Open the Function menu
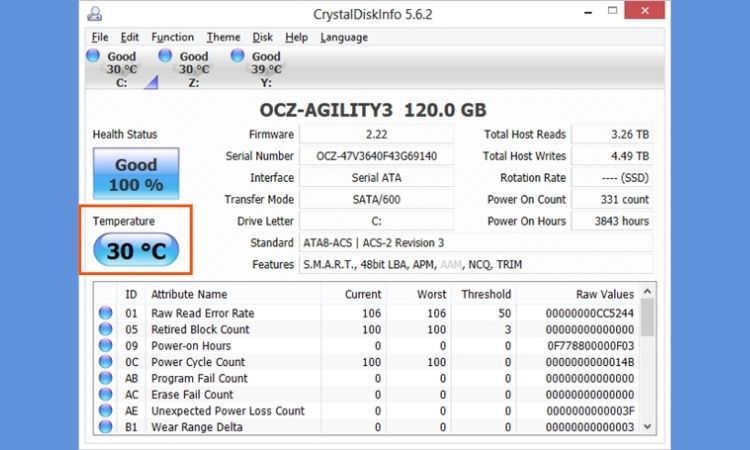 (173, 37)
